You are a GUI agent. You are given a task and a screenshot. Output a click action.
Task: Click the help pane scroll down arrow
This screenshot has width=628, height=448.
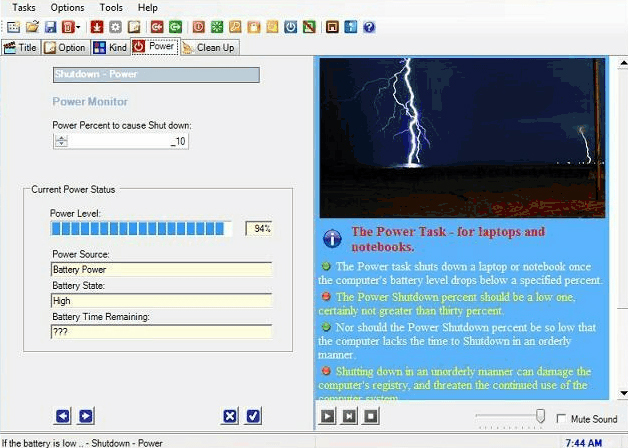tap(624, 393)
